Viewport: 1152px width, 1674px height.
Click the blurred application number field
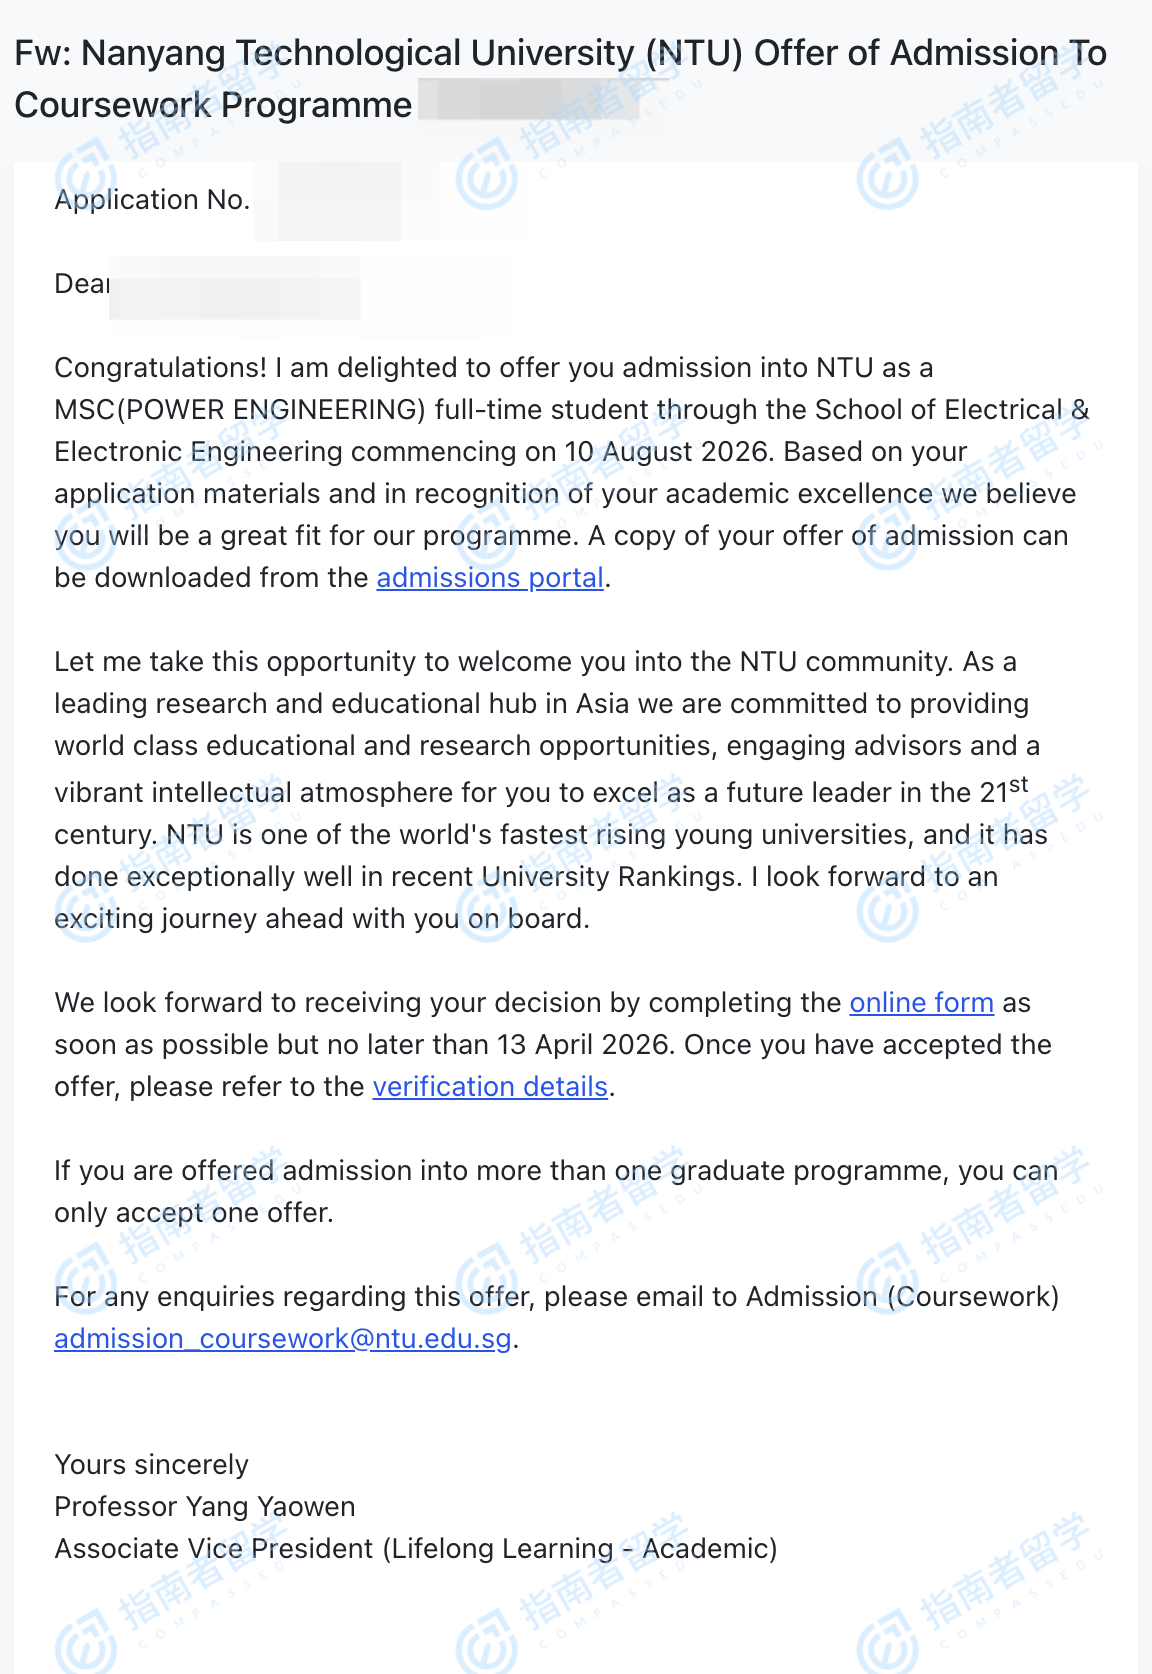346,200
